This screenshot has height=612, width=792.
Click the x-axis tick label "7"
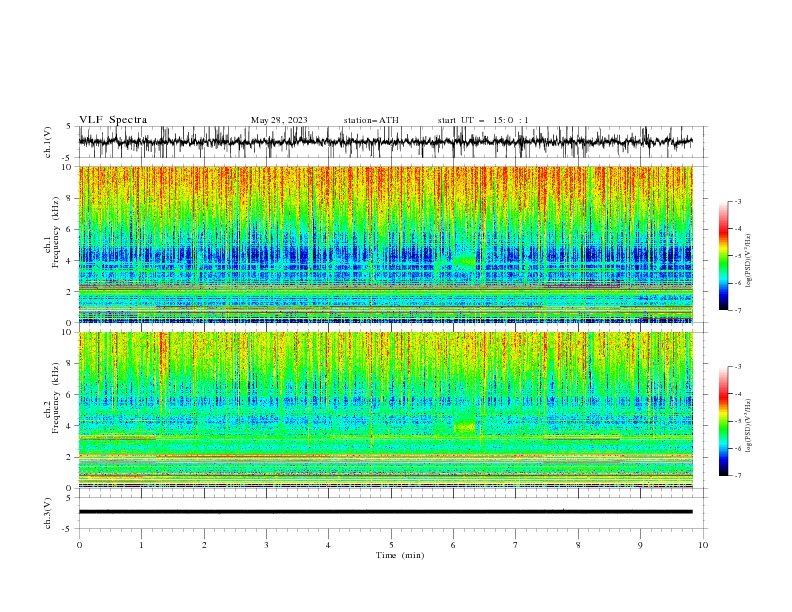point(516,545)
